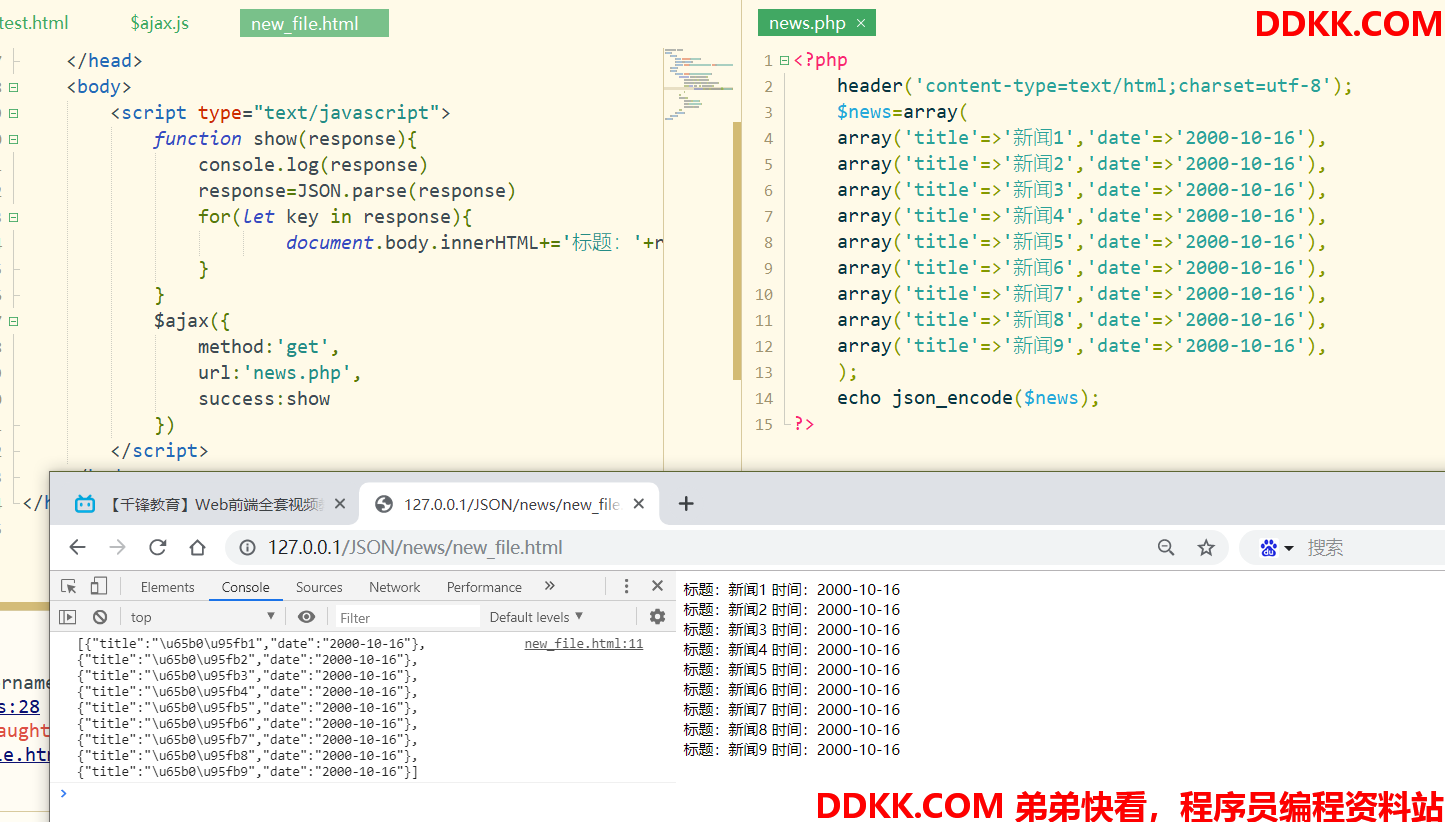
Task: Collapse the body tag fold marker
Action: coord(14,87)
